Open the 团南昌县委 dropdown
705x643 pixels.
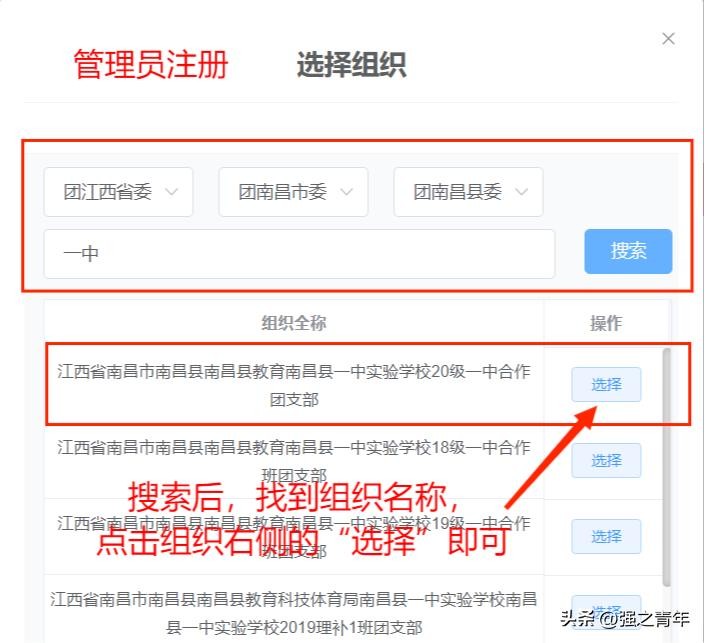click(x=468, y=192)
